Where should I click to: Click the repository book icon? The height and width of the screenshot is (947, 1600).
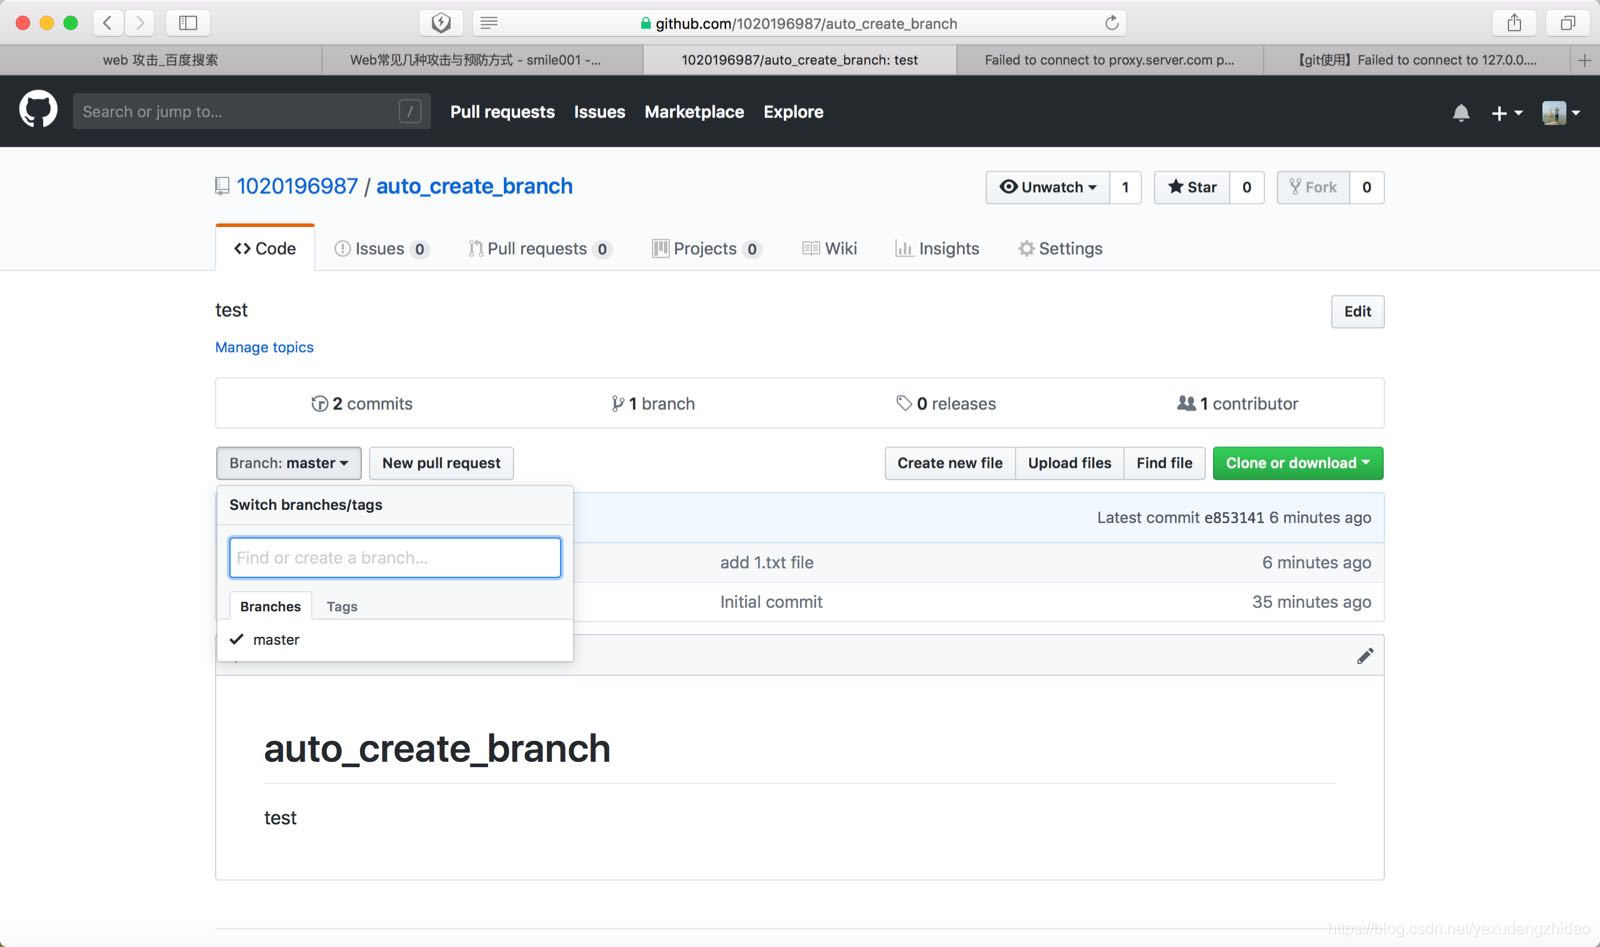[x=222, y=186]
